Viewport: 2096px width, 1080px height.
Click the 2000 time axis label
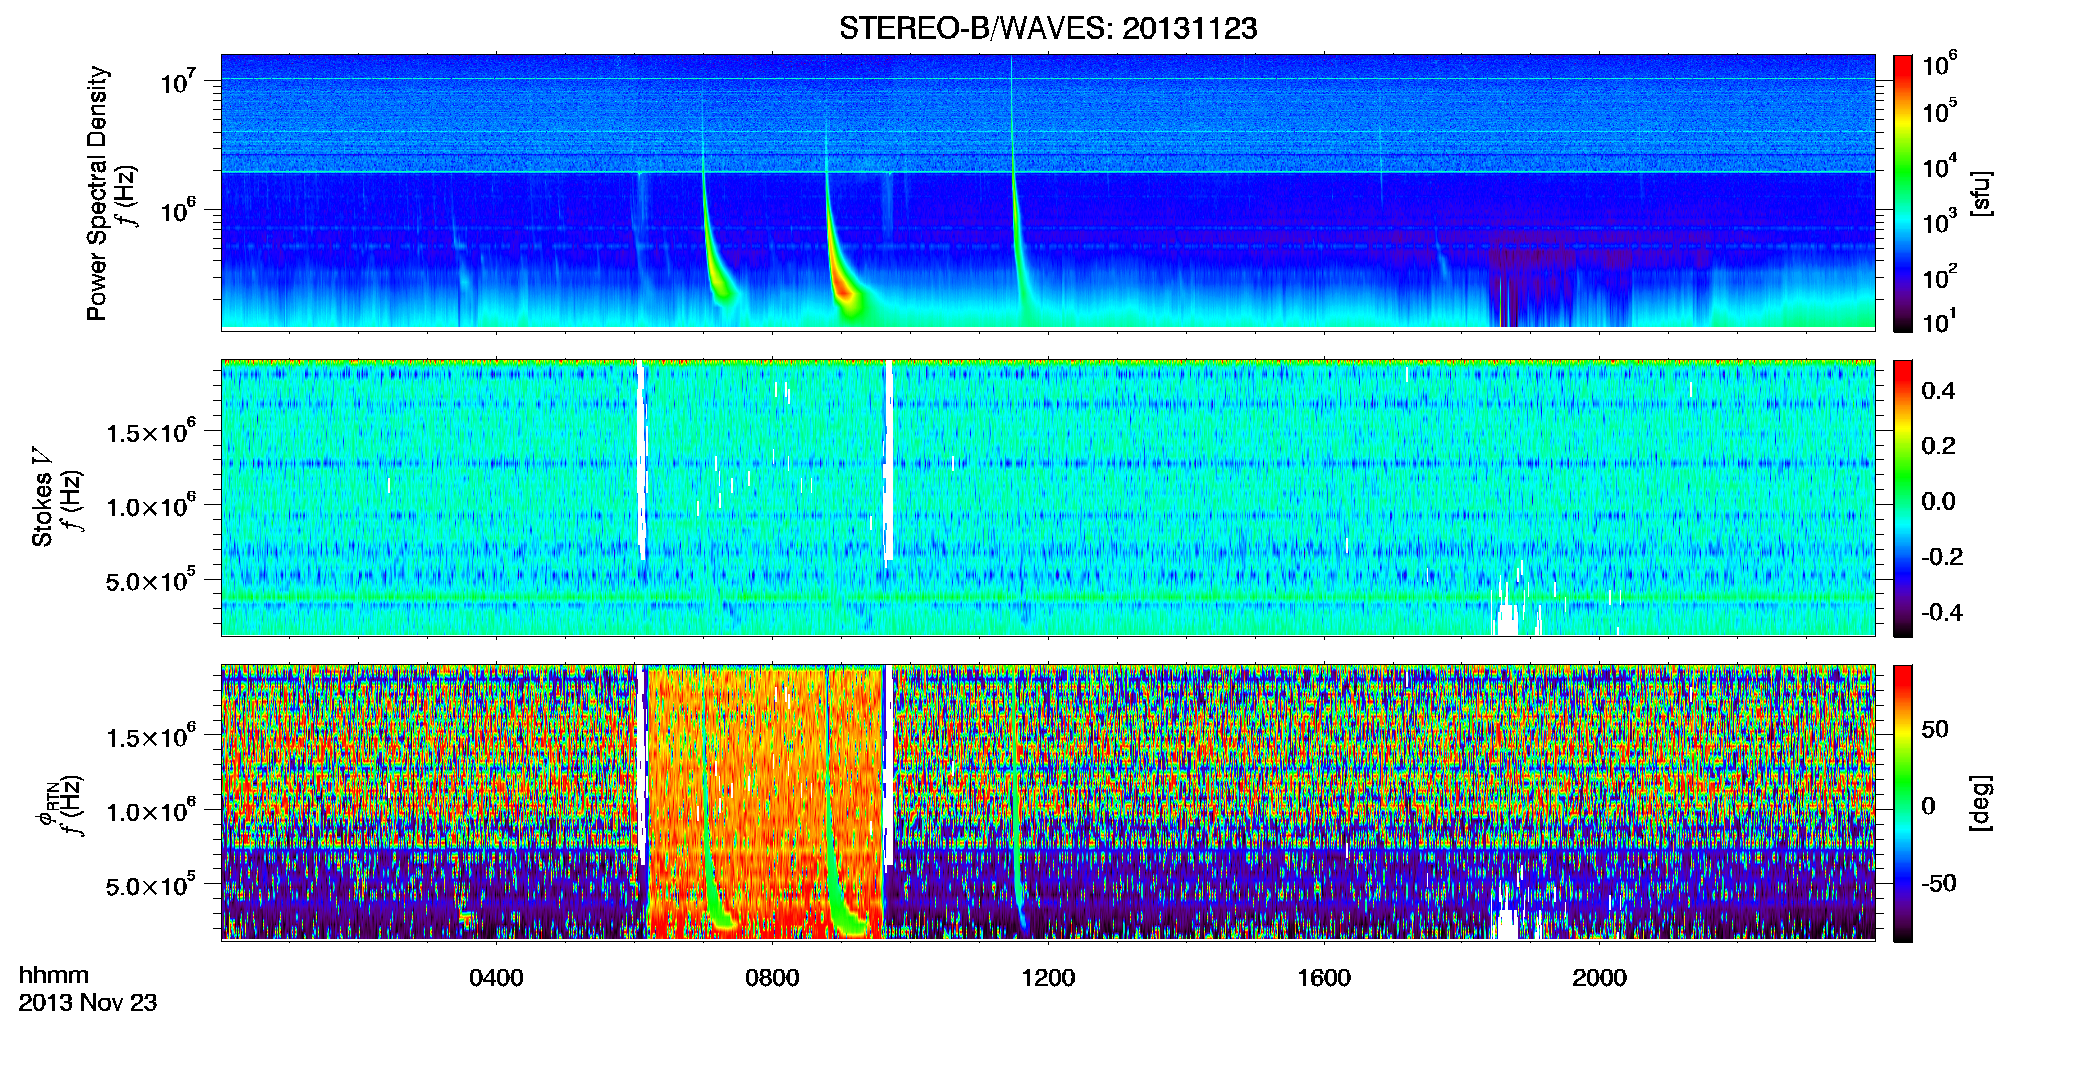click(1600, 978)
